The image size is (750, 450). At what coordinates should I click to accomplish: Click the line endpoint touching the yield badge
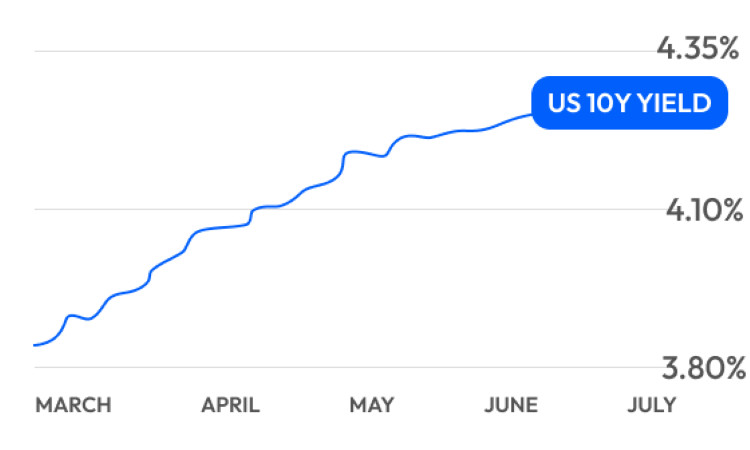529,115
